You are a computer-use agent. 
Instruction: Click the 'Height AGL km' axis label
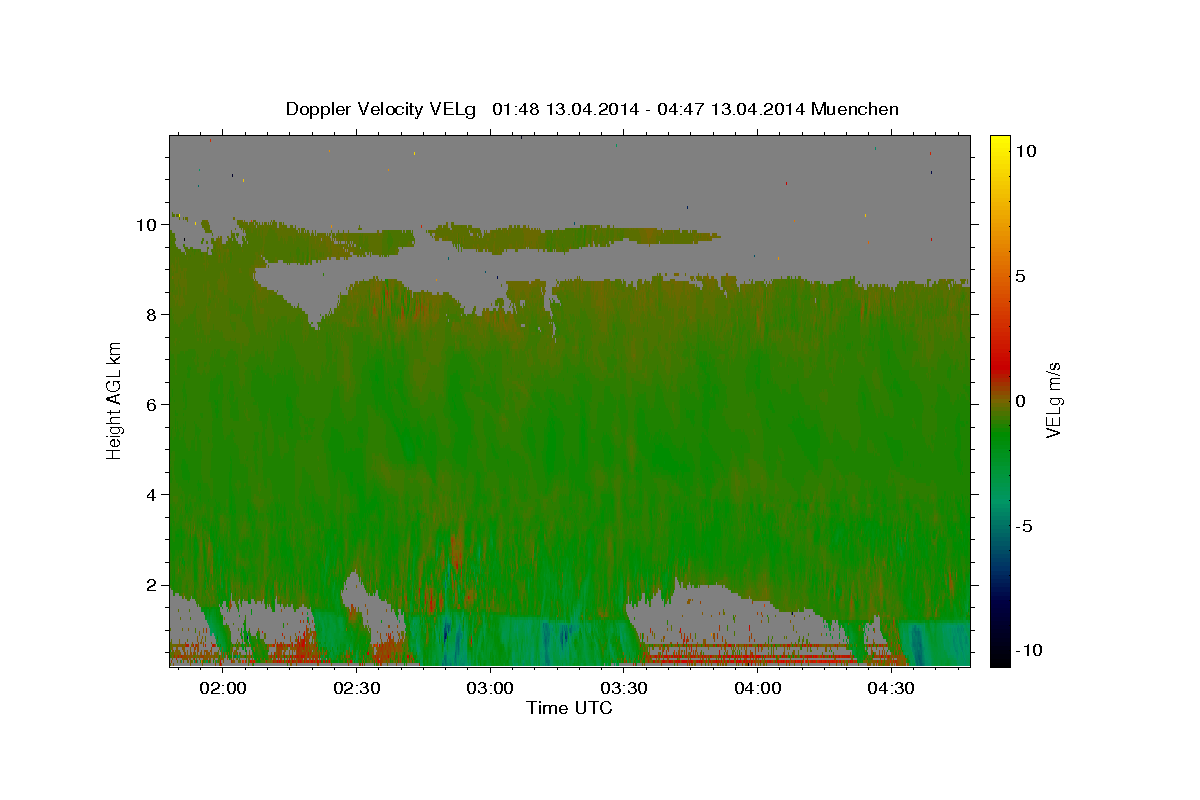pos(115,400)
